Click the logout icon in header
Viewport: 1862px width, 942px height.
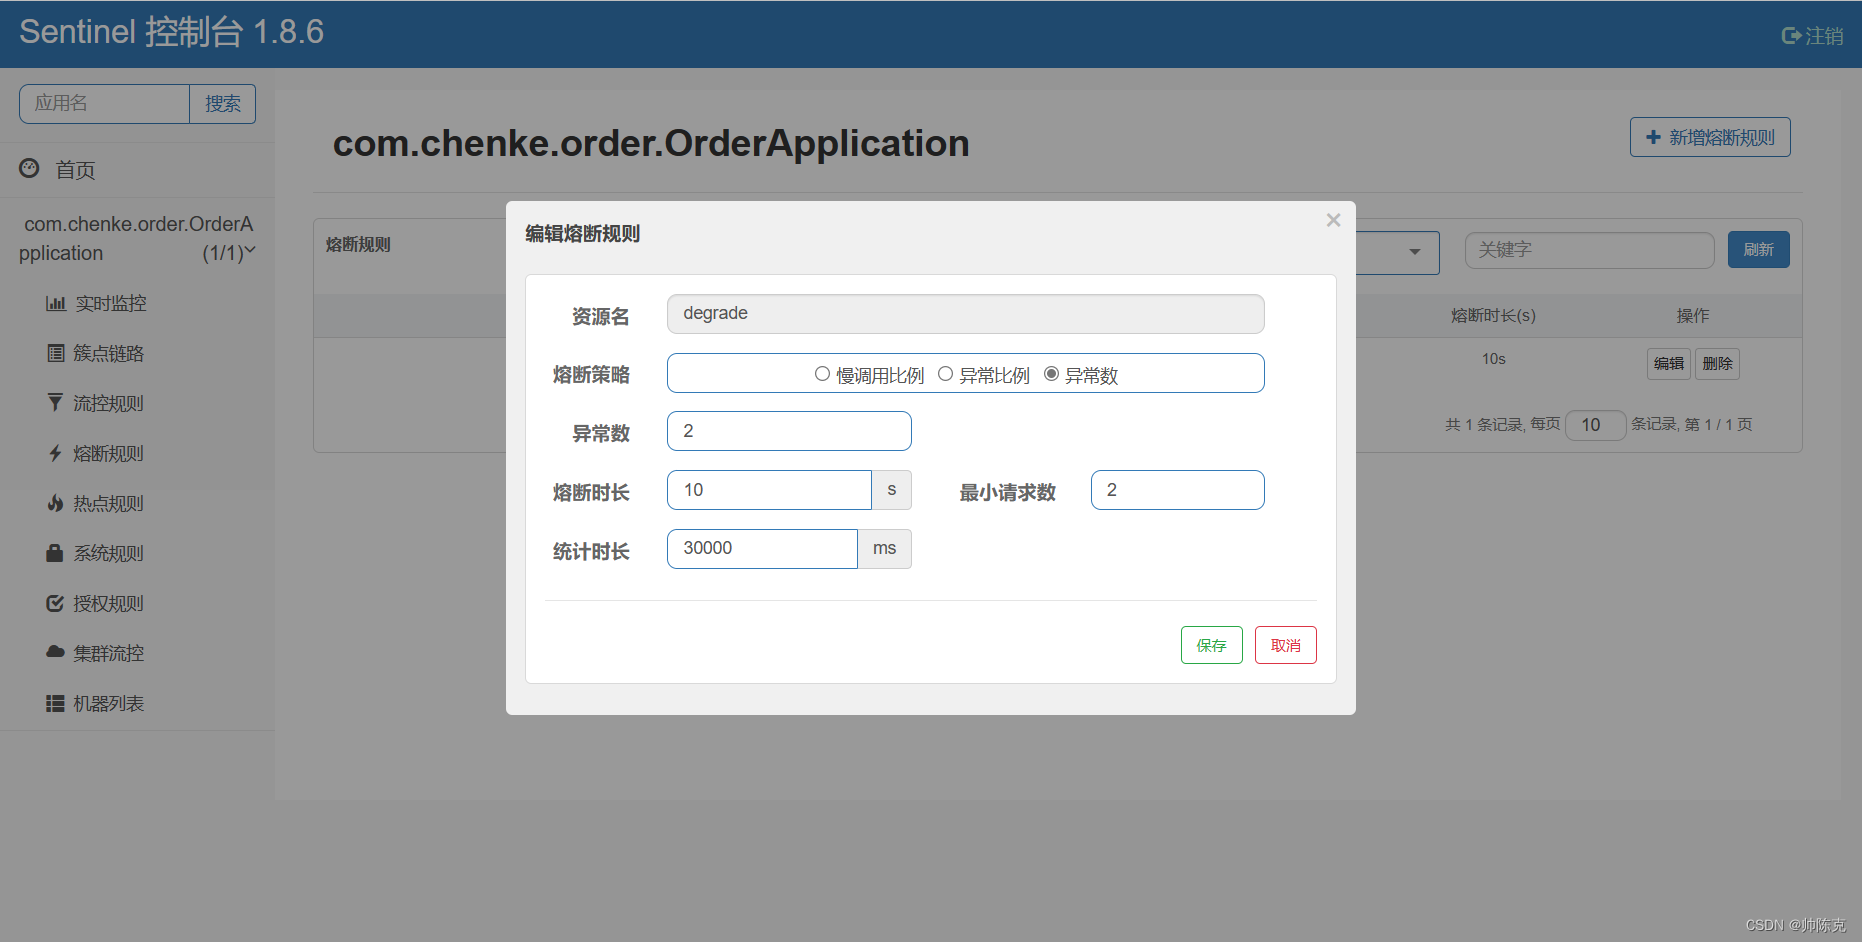pos(1791,36)
